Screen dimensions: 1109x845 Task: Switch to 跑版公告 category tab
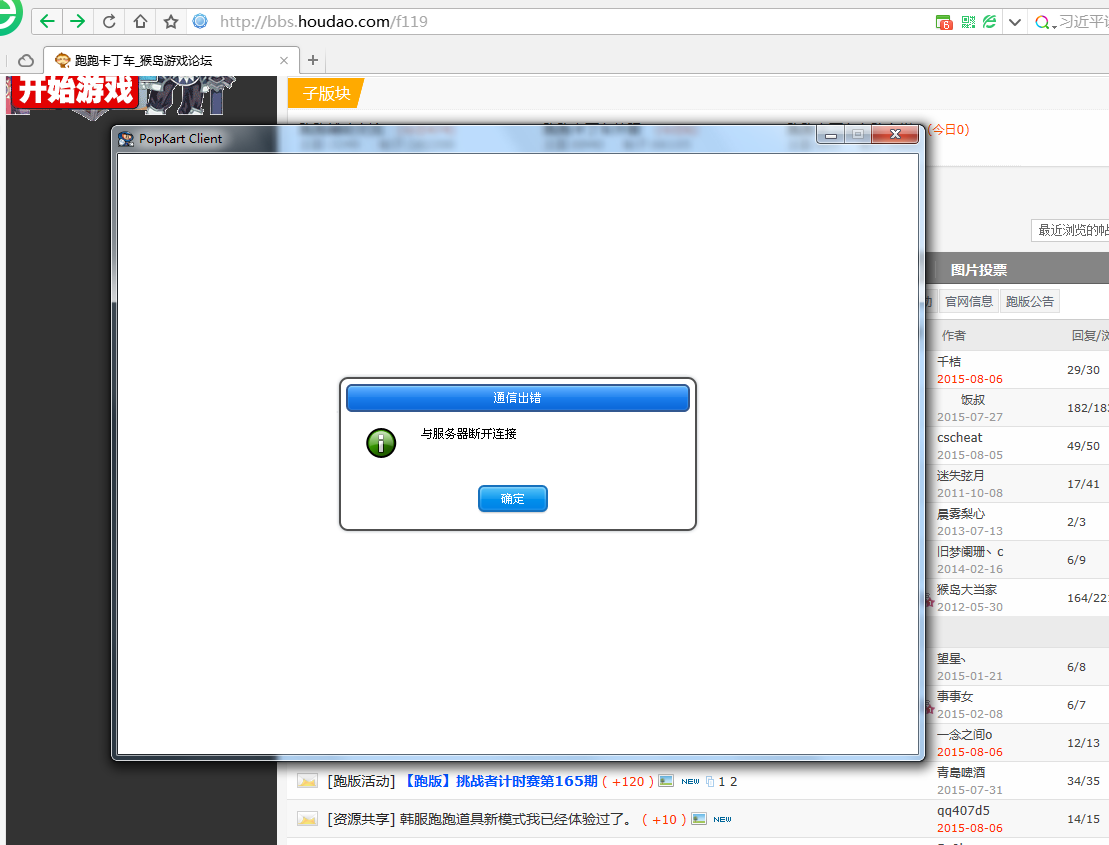click(1030, 301)
